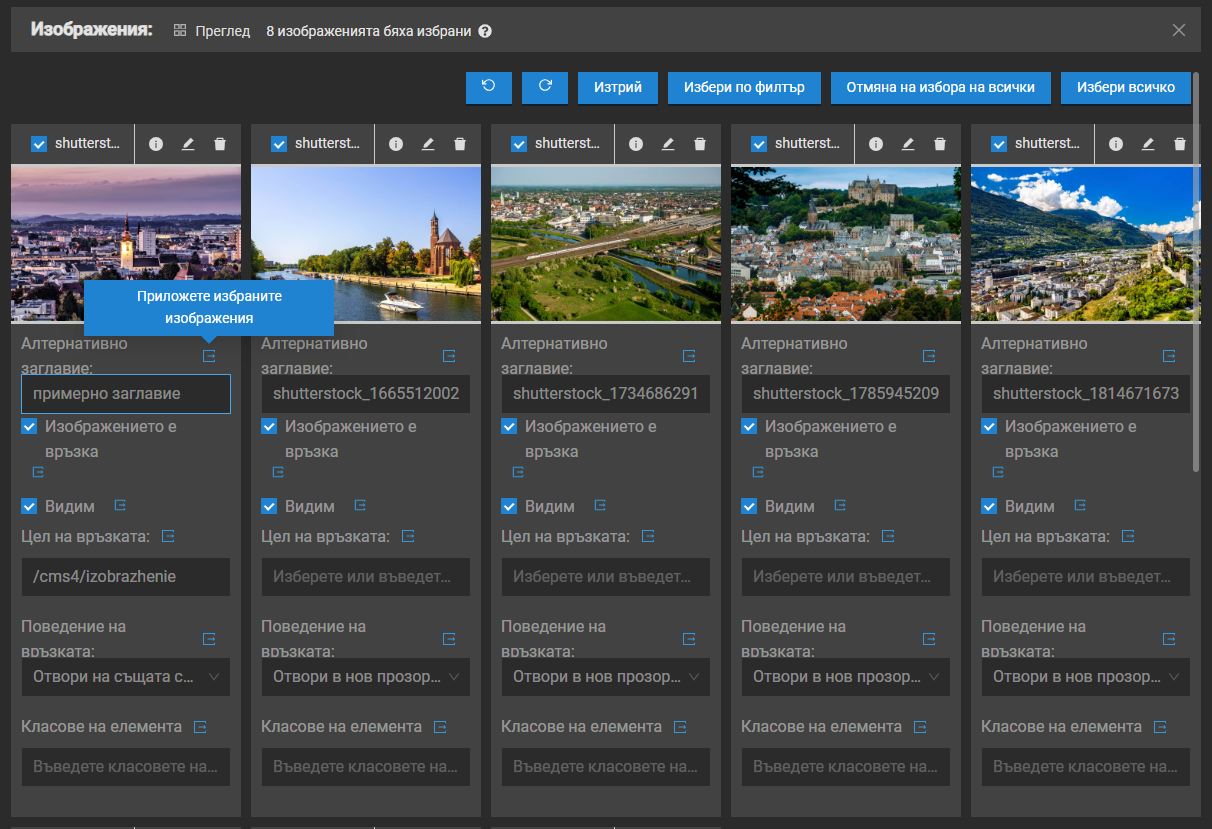Toggle 'Изображението е връзка' checkbox in third card
Viewport: 1212px width, 829px height.
pos(509,427)
